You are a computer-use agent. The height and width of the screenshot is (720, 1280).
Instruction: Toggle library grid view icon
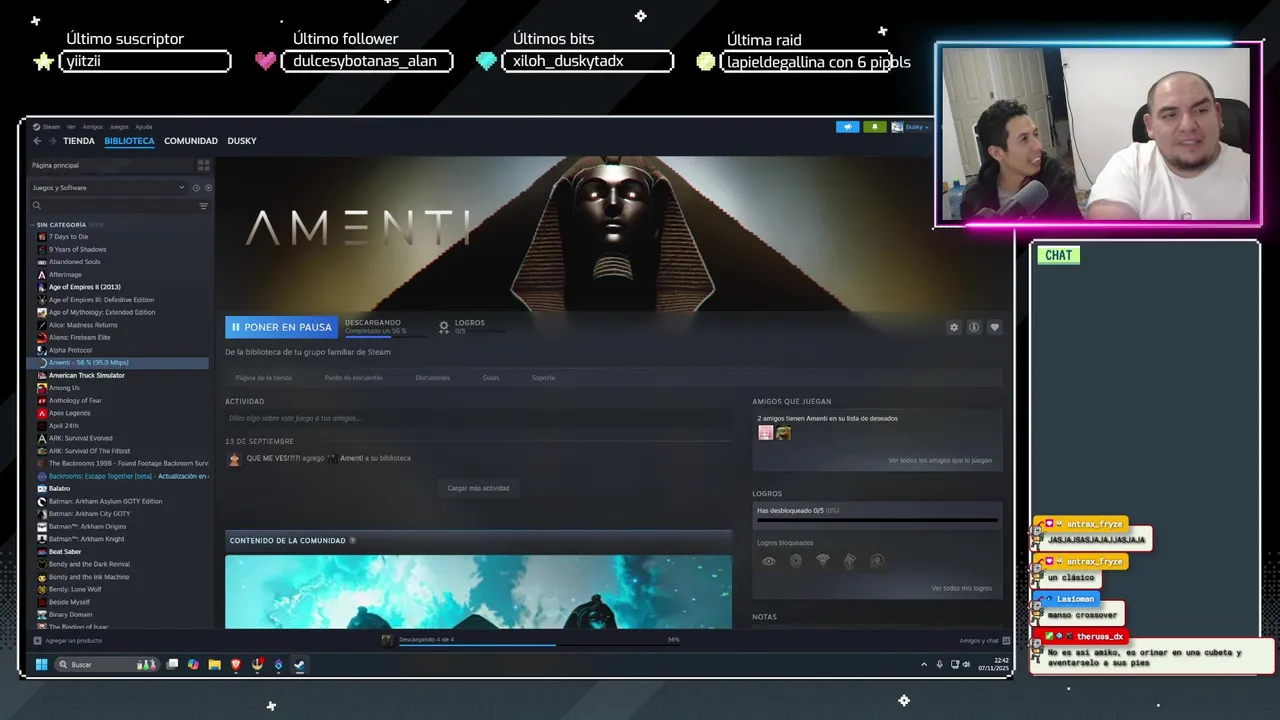pos(203,165)
